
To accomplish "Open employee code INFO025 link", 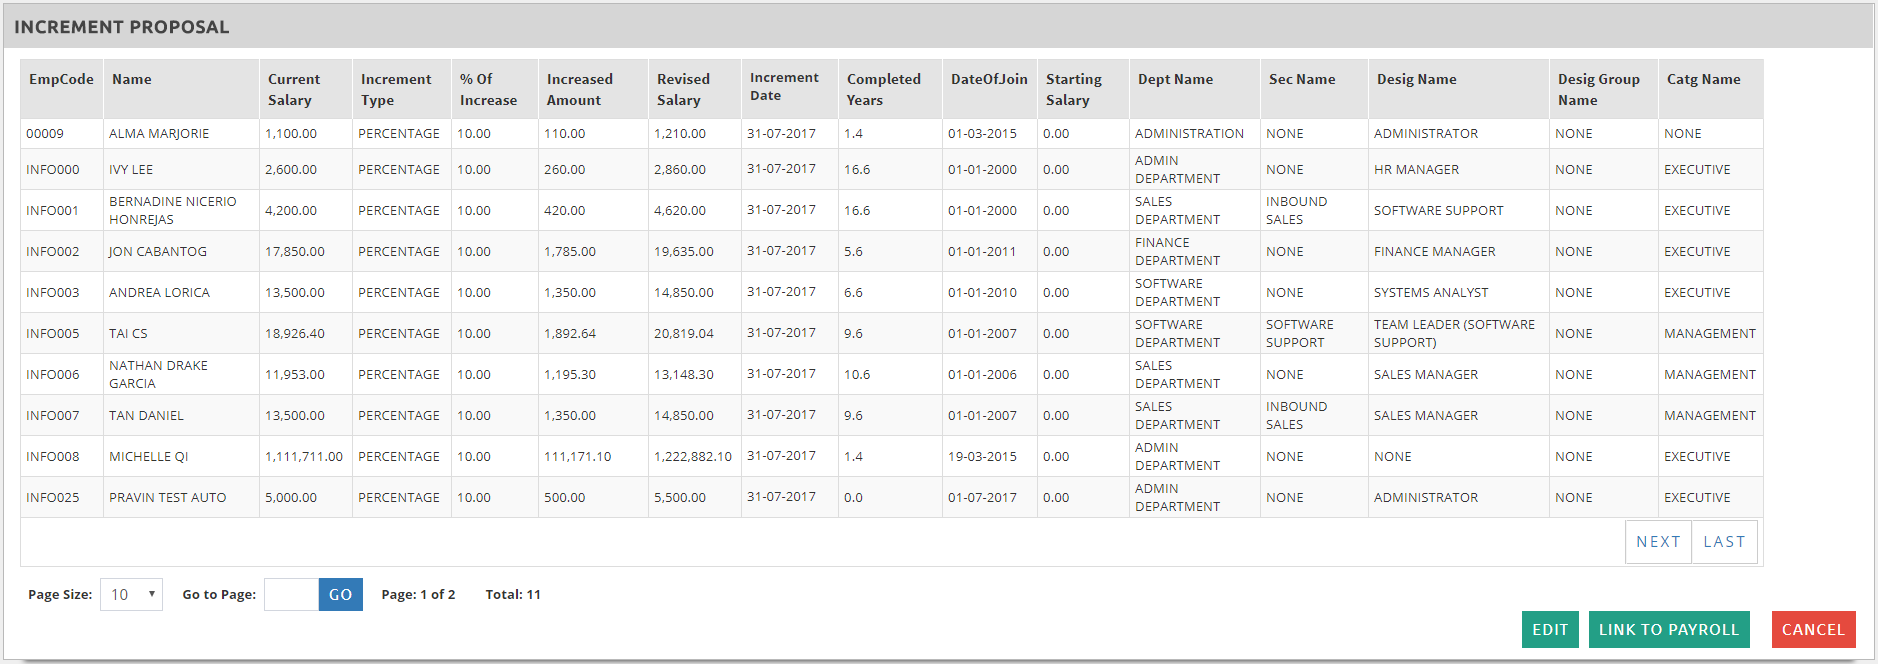I will point(53,498).
